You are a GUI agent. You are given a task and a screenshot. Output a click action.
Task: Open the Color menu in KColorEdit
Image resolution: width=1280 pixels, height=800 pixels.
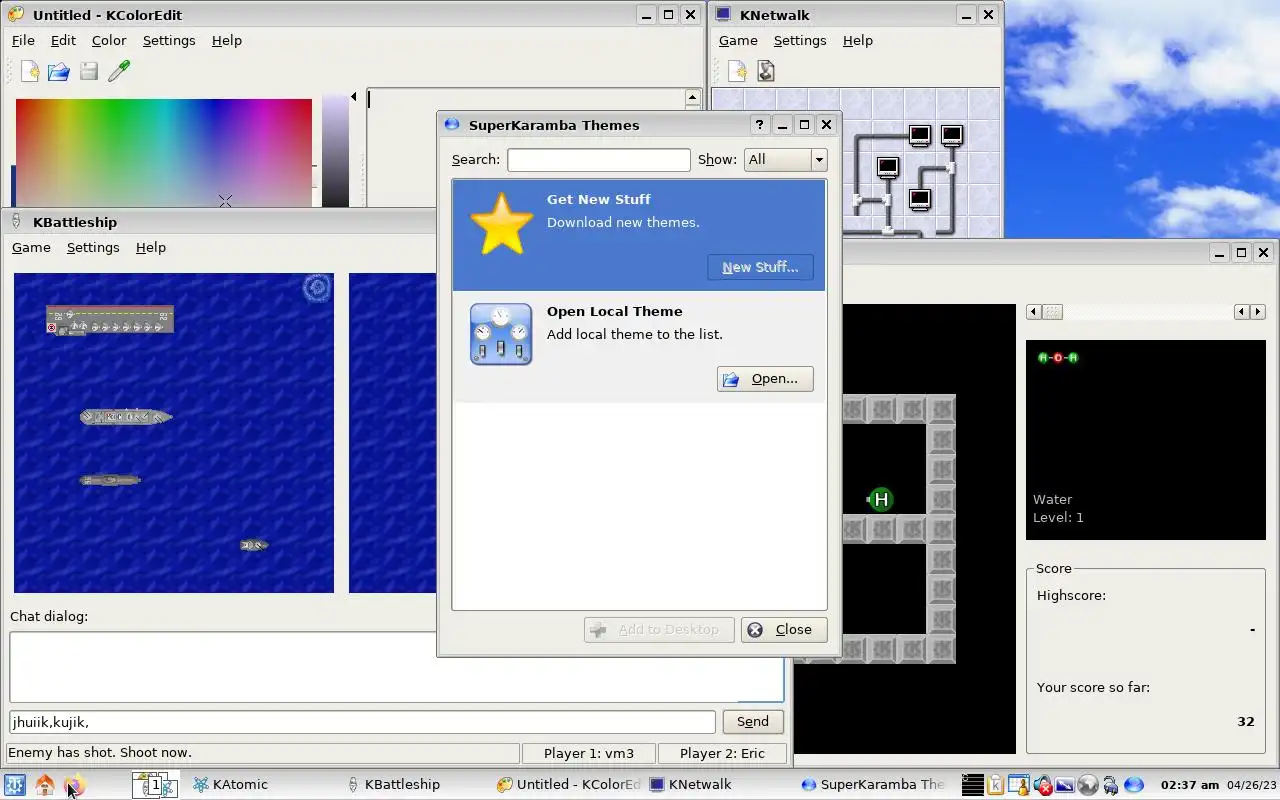(109, 41)
